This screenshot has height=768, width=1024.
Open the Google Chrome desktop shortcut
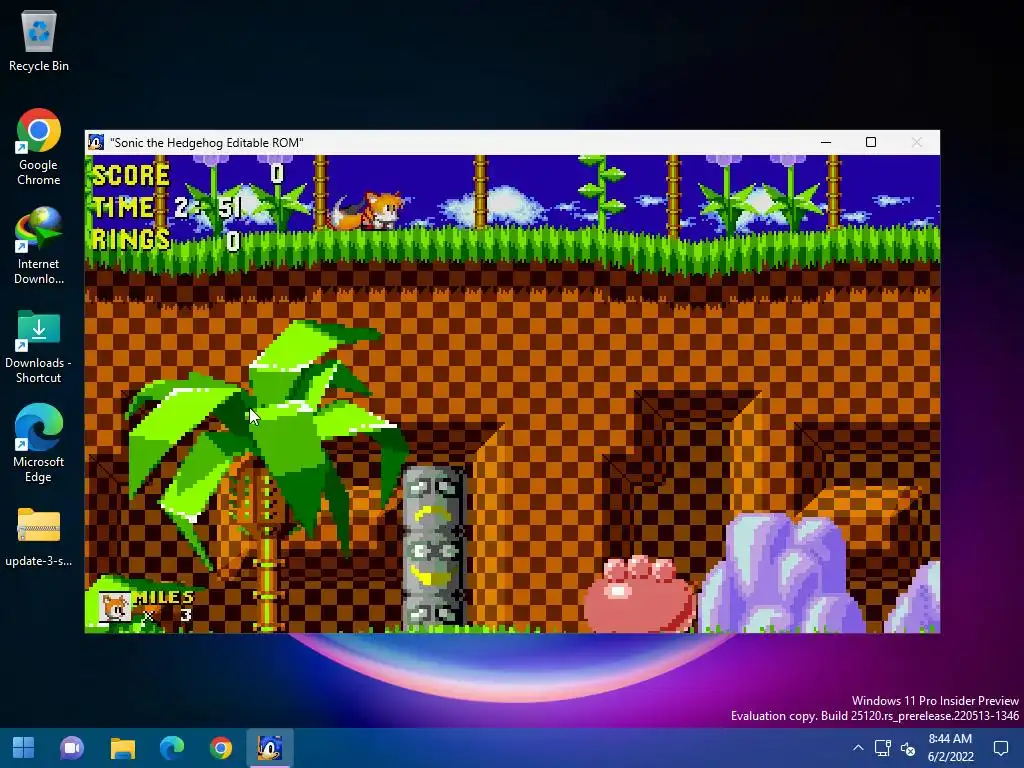pos(39,147)
